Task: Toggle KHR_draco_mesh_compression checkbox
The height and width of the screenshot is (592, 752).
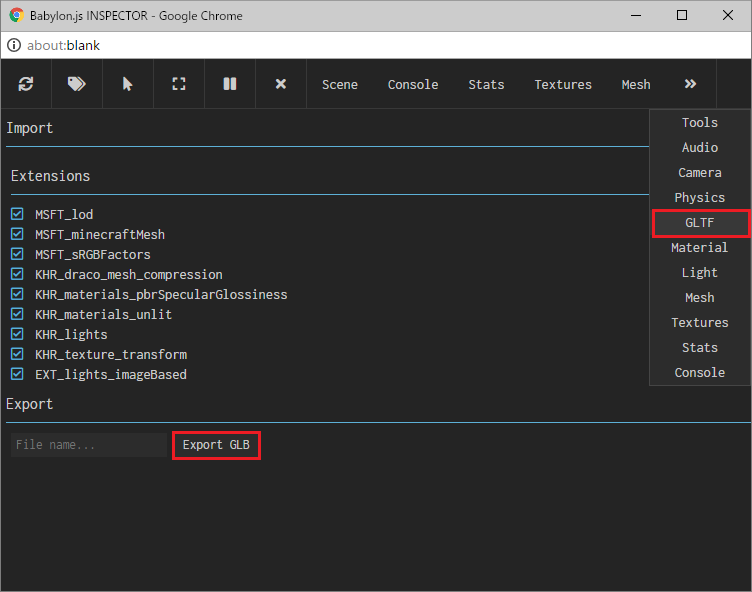Action: coord(17,274)
